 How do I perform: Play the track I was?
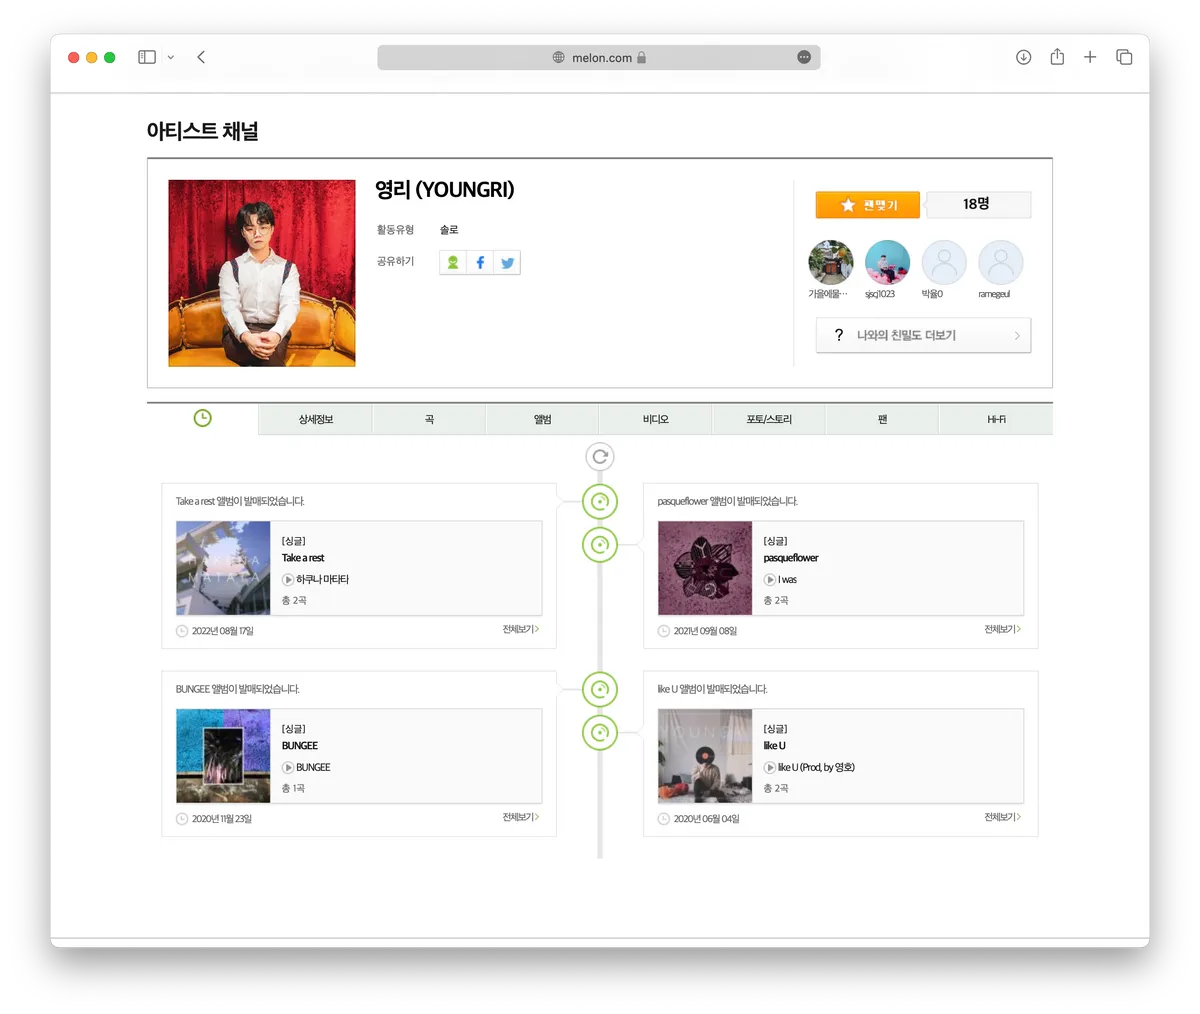point(770,580)
